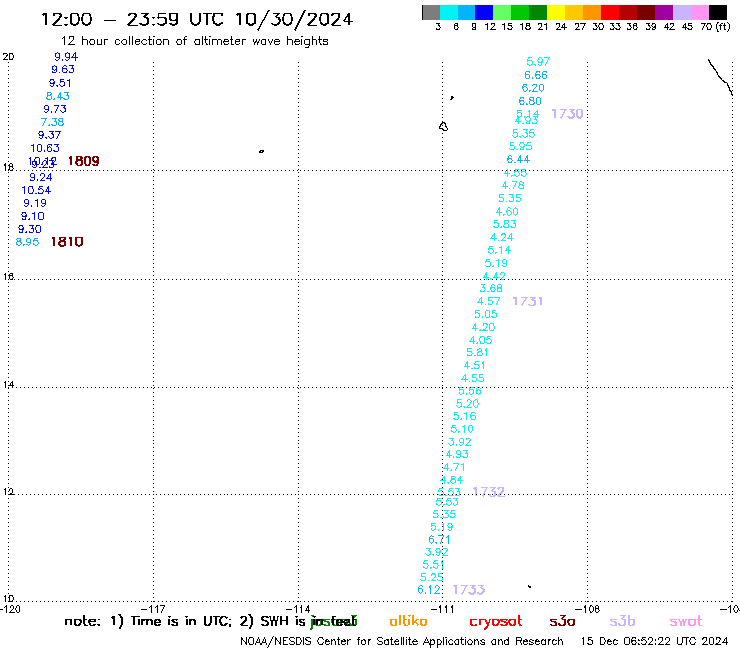
Task: Select the longitude axis label '-108'
Action: (x=589, y=609)
